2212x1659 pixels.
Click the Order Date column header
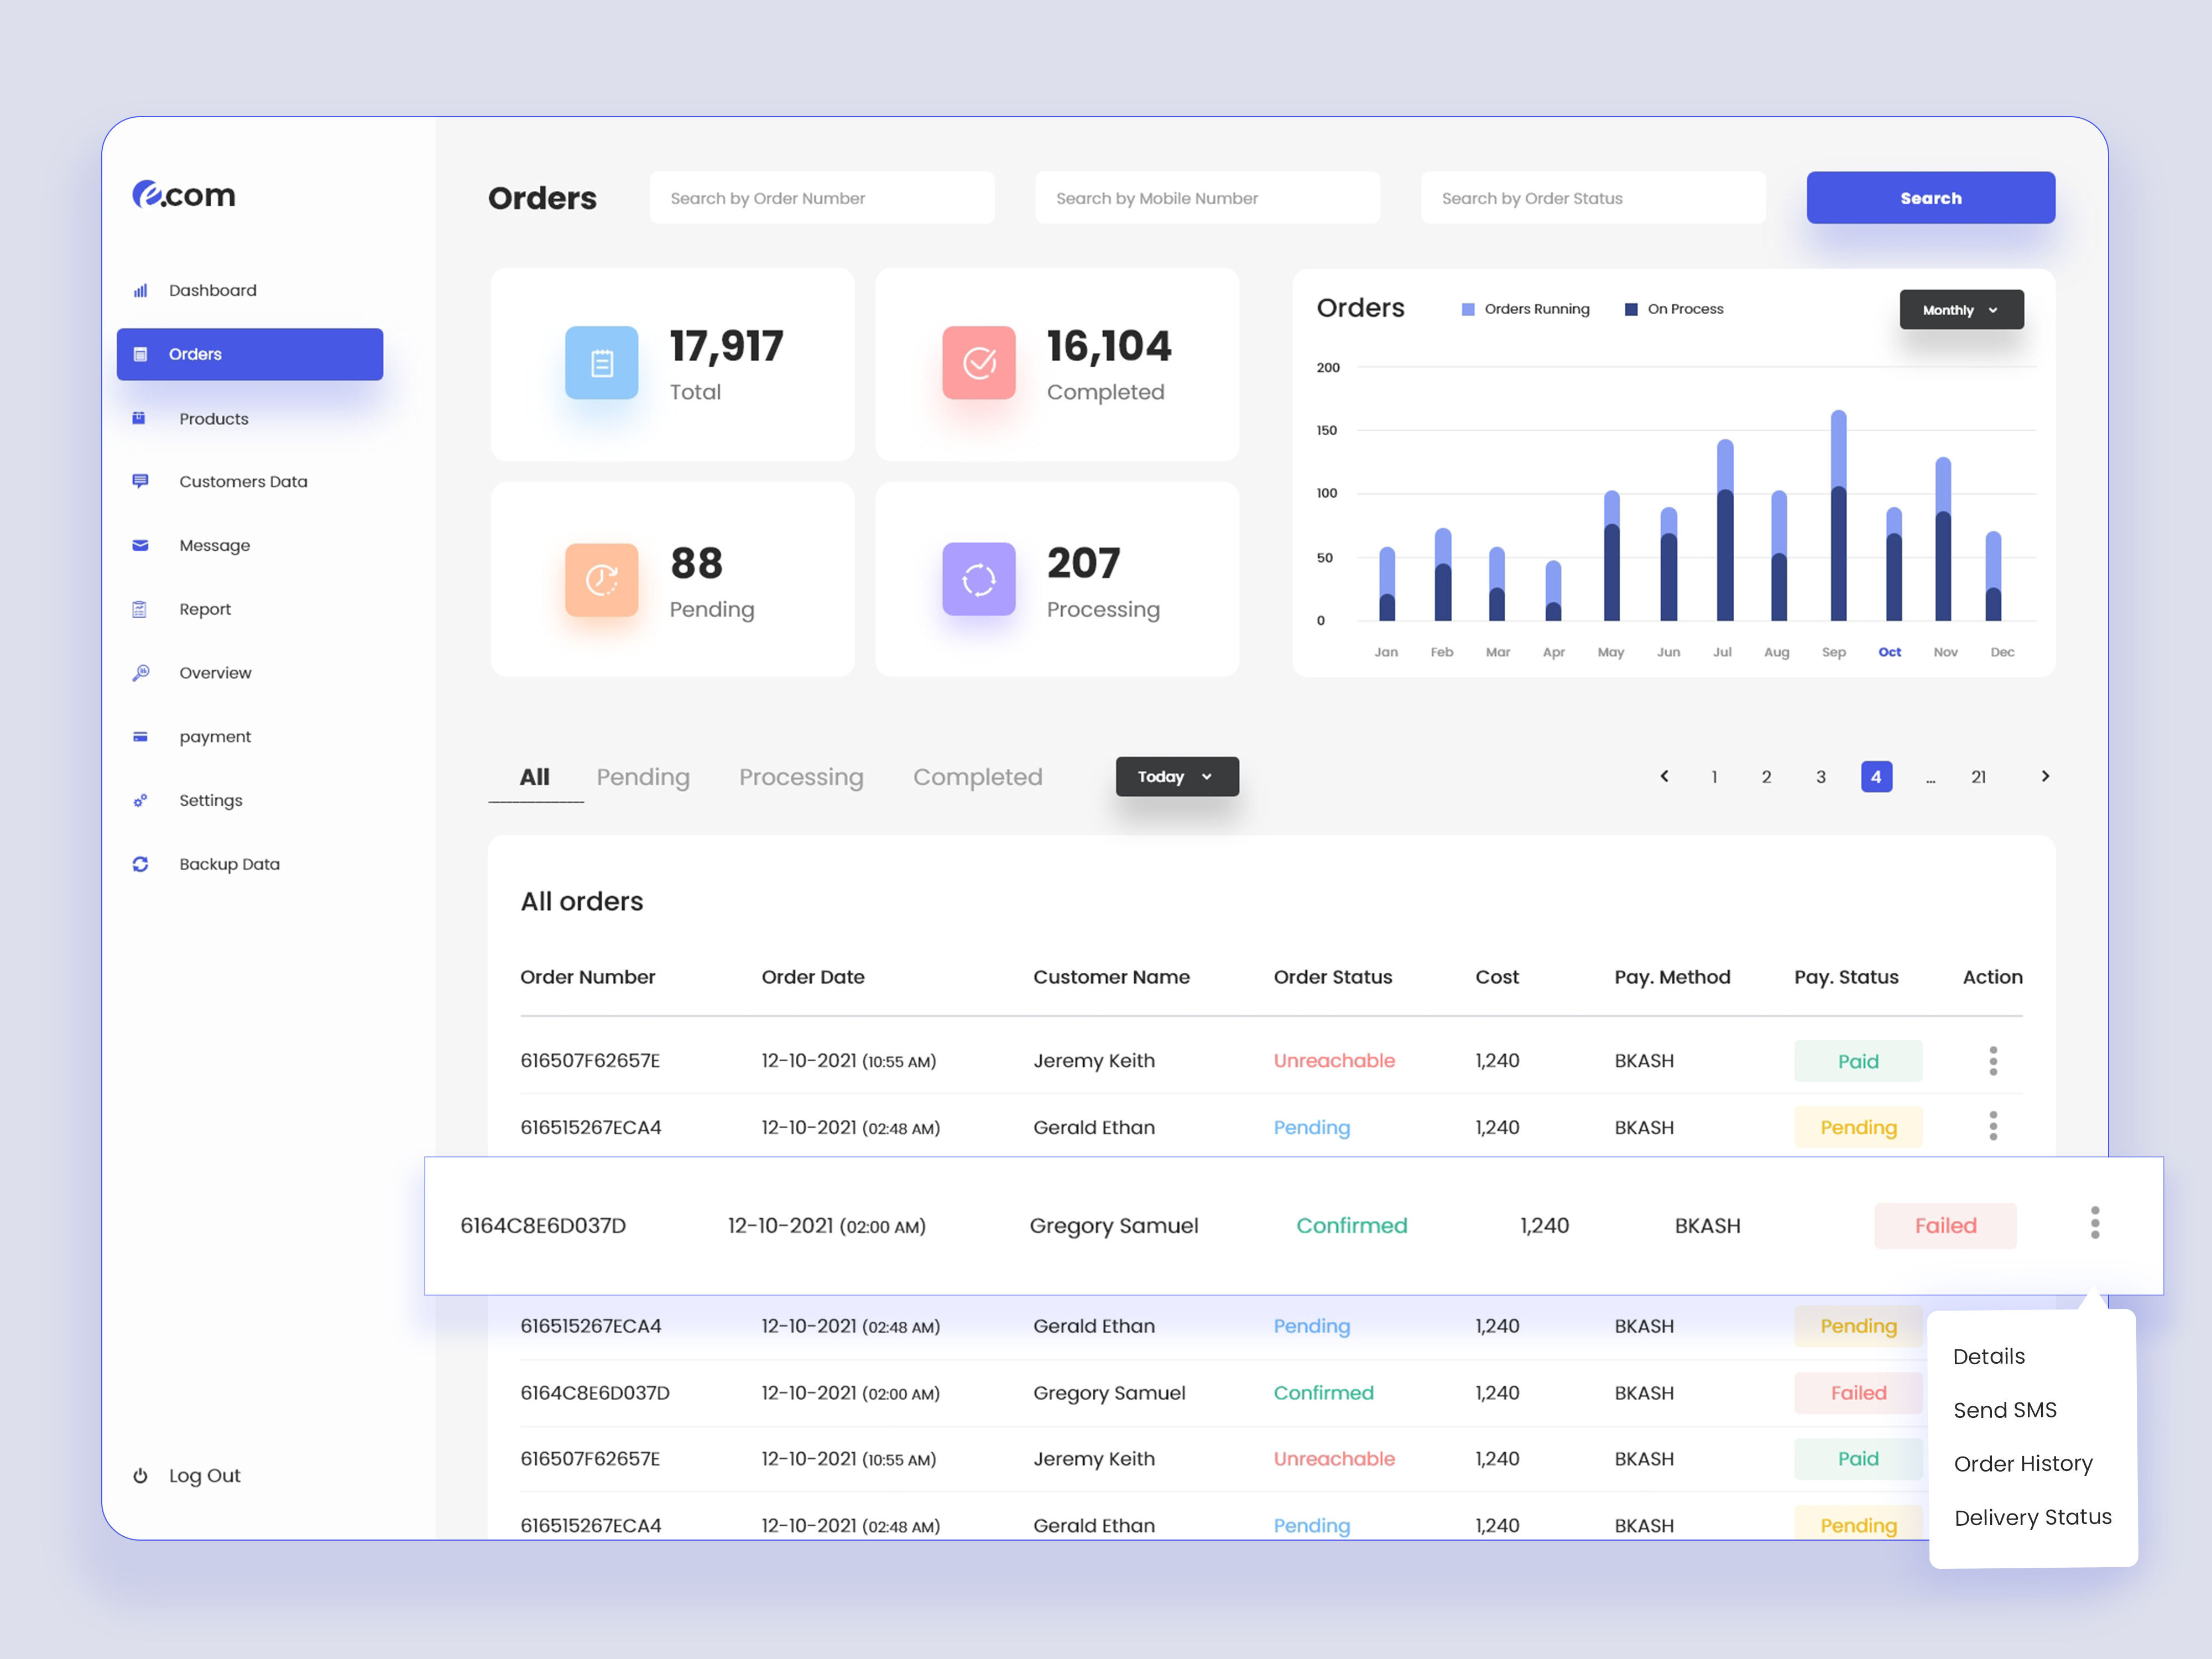[x=813, y=977]
